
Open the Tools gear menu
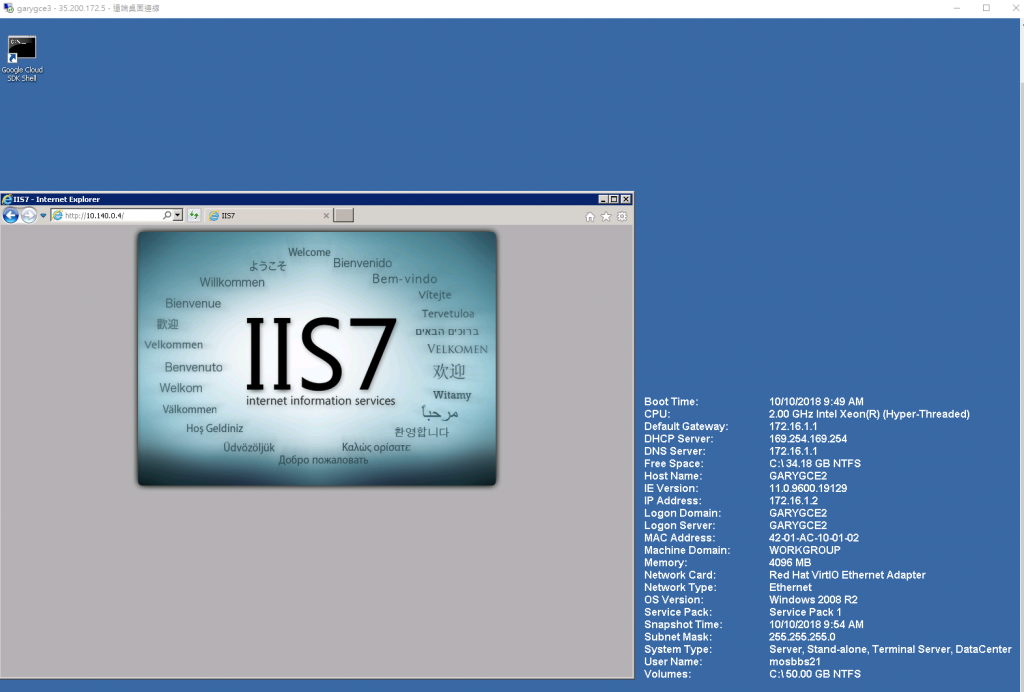click(x=622, y=217)
